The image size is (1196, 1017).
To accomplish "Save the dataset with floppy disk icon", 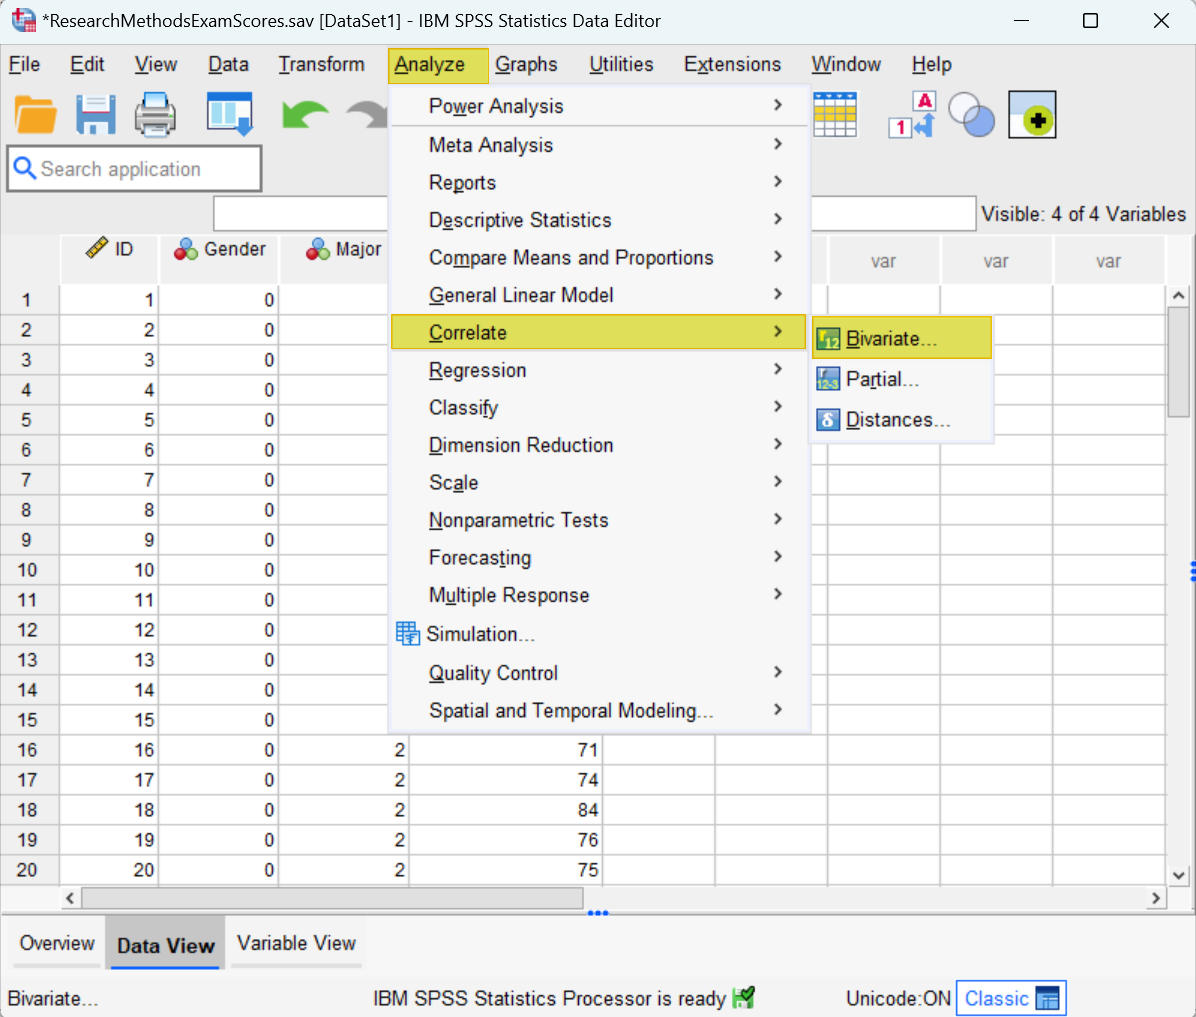I will coord(95,114).
